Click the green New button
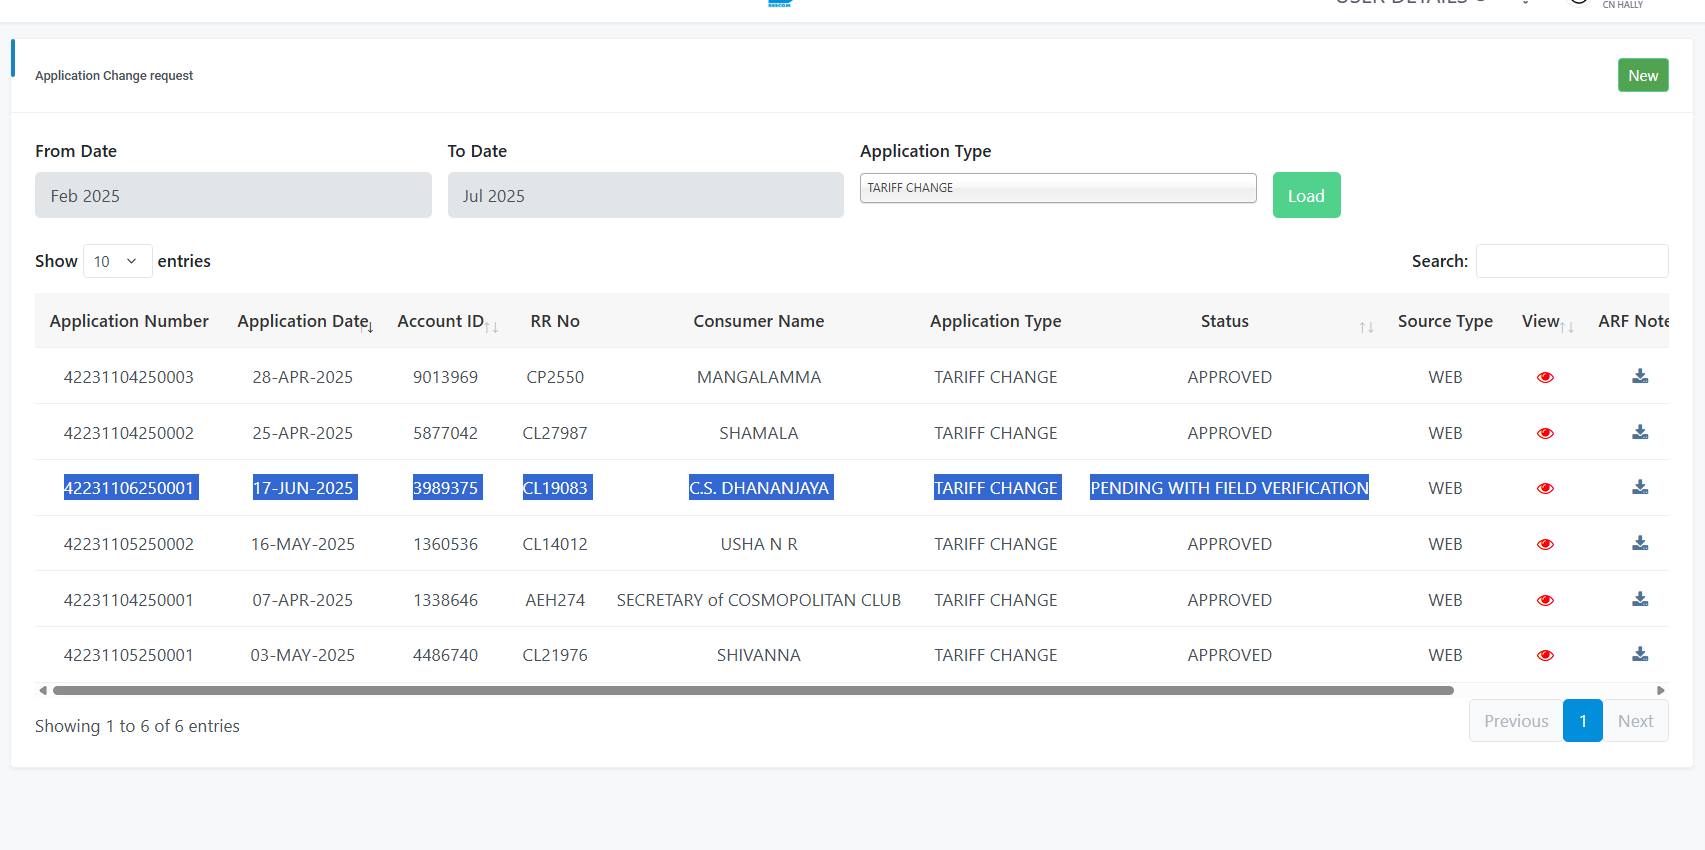1705x850 pixels. (1643, 75)
